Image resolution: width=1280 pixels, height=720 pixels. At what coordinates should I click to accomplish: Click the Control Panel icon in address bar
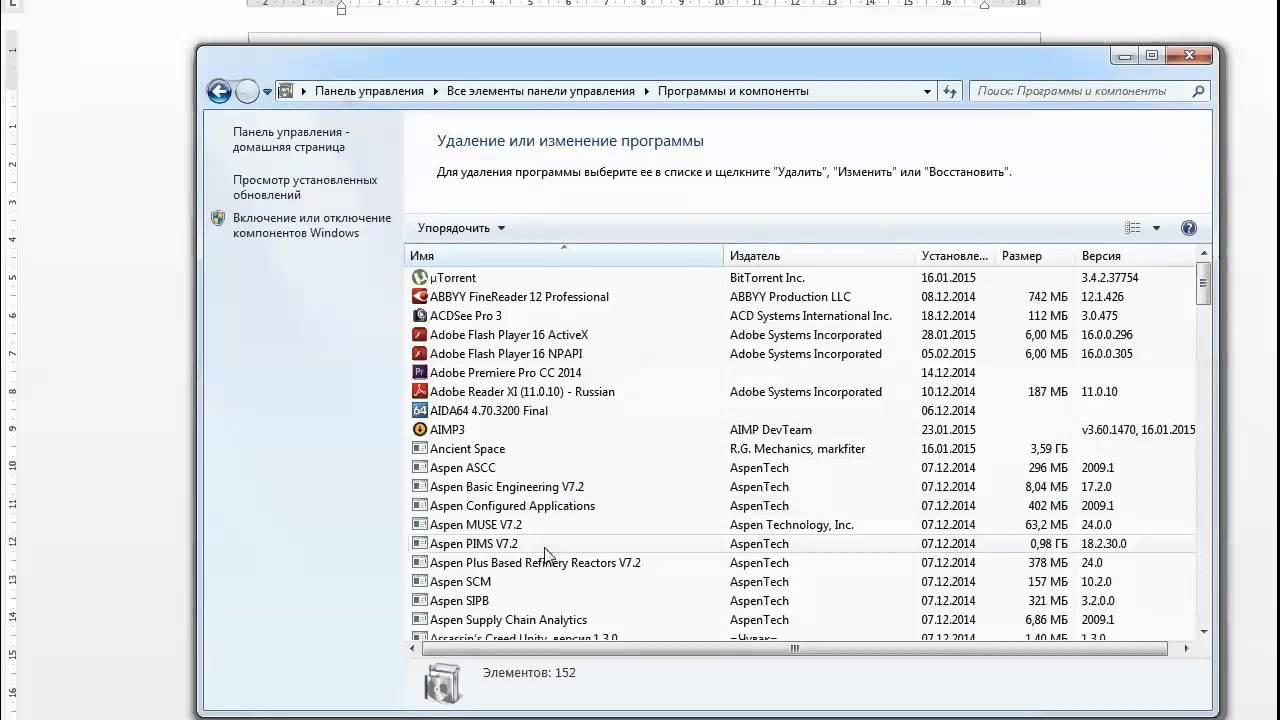(x=285, y=91)
